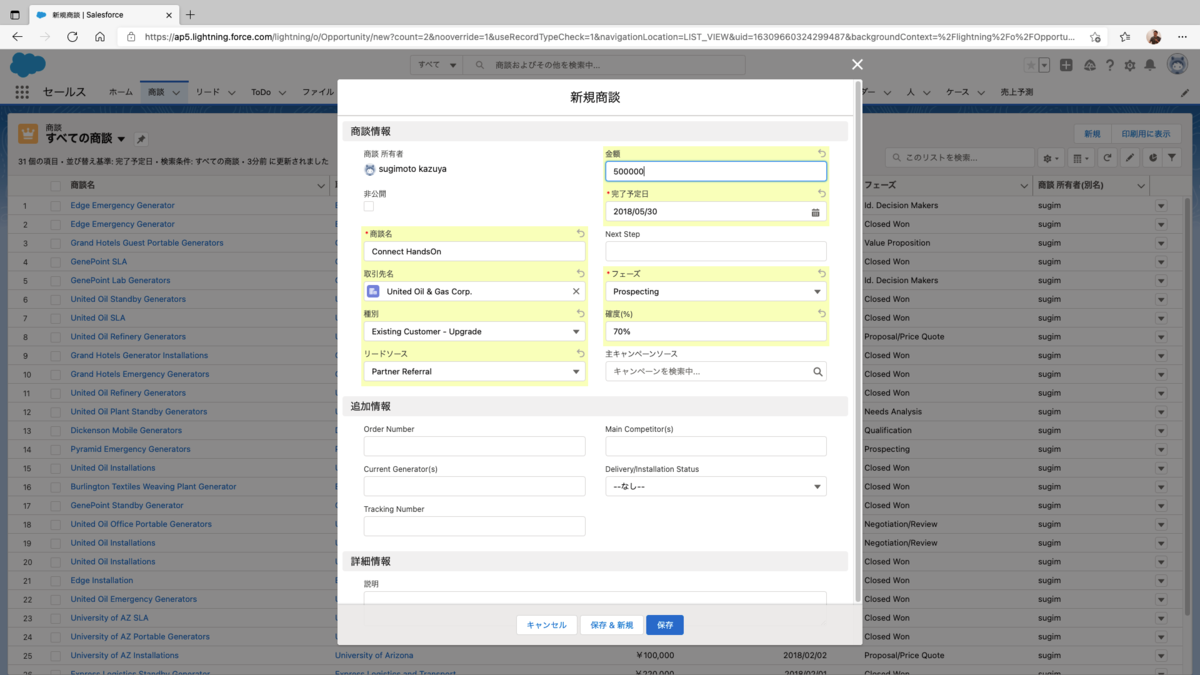The image size is (1200, 675).
Task: Click the search icon in campaign field
Action: [x=817, y=372]
